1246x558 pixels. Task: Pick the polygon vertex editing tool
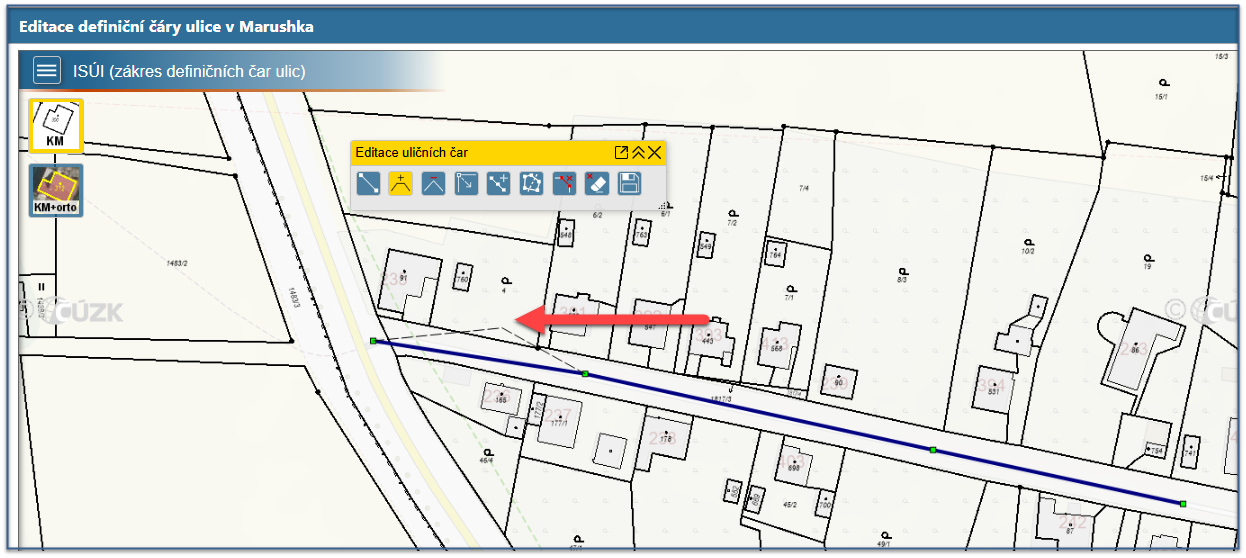click(531, 184)
